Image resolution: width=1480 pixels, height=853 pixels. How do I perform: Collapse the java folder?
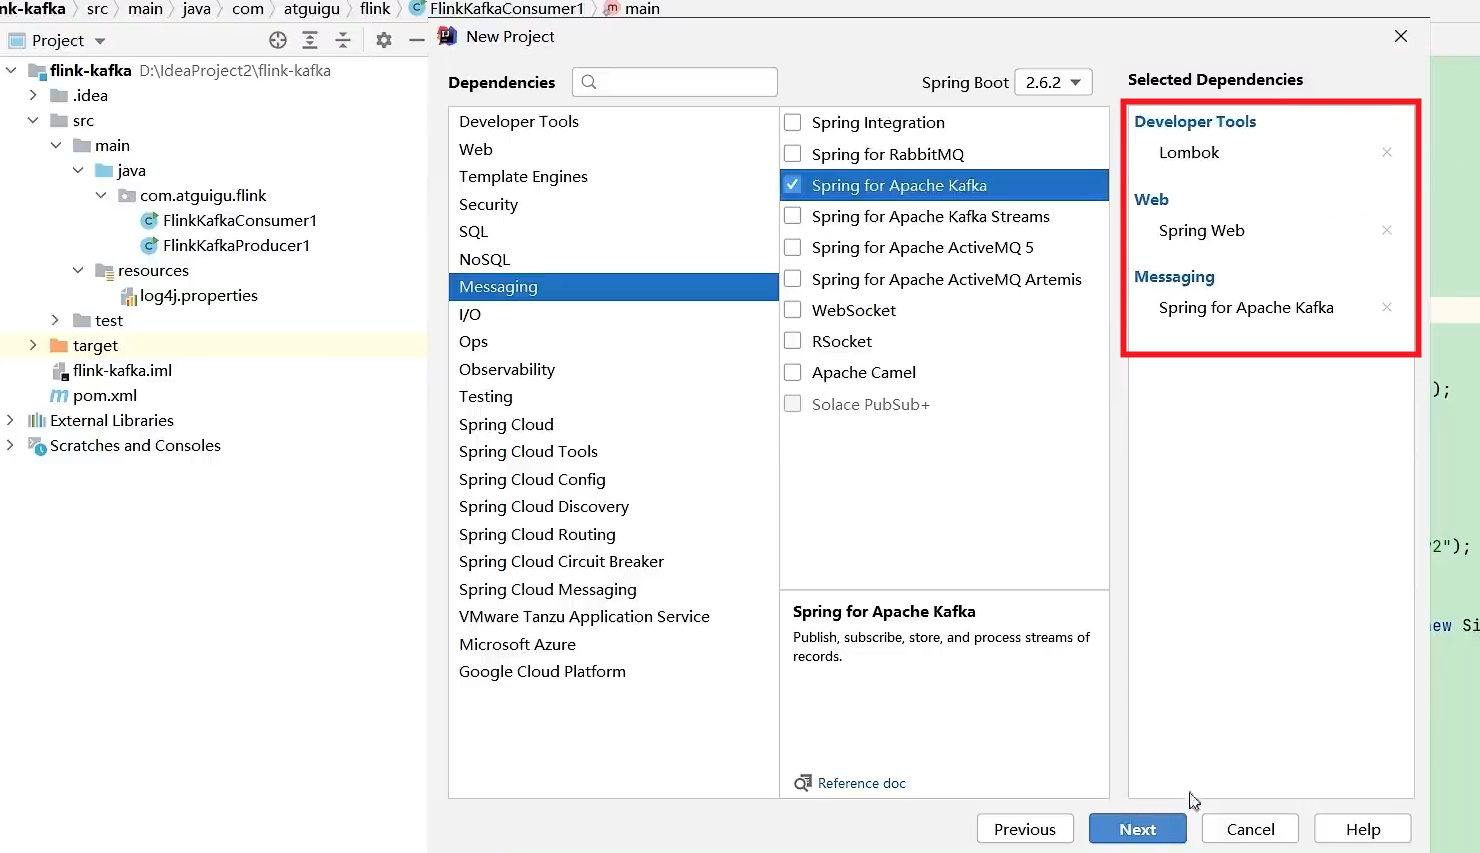78,170
